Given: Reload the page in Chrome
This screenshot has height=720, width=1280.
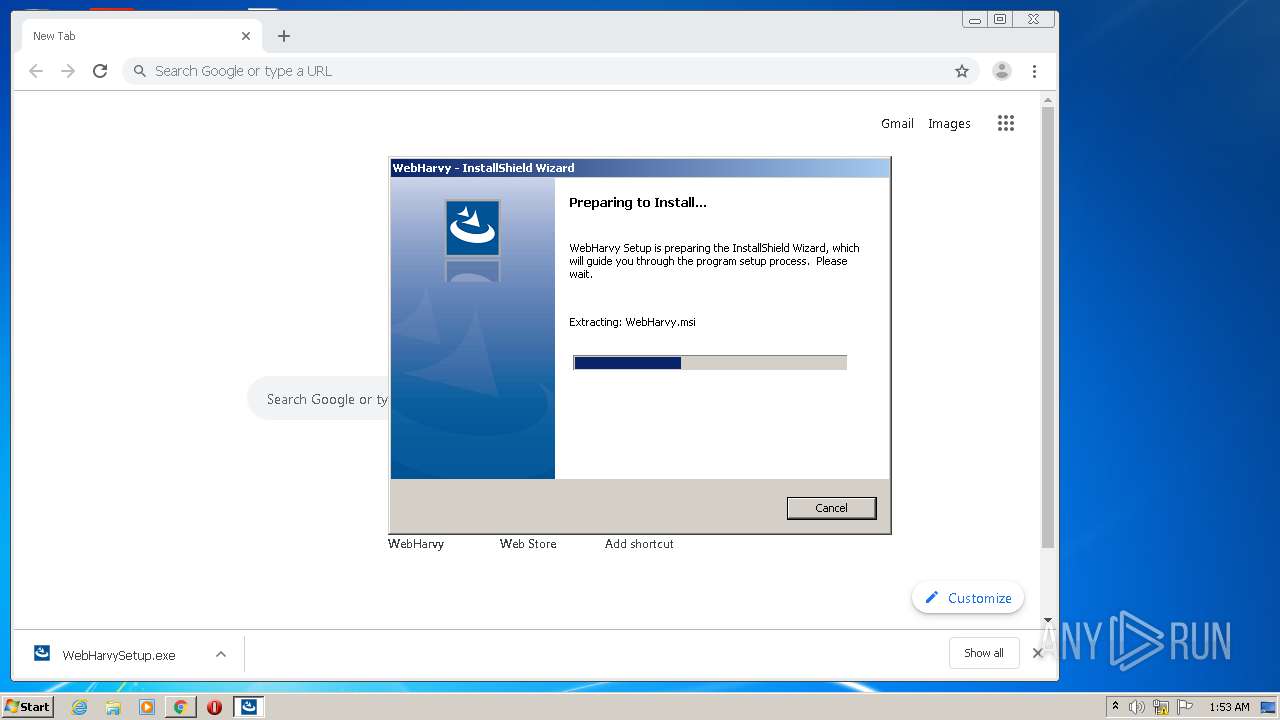Looking at the screenshot, I should pyautogui.click(x=100, y=71).
